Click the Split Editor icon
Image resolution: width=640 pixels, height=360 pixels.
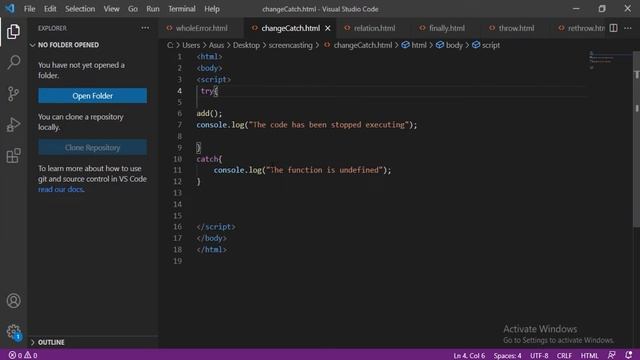pos(613,28)
